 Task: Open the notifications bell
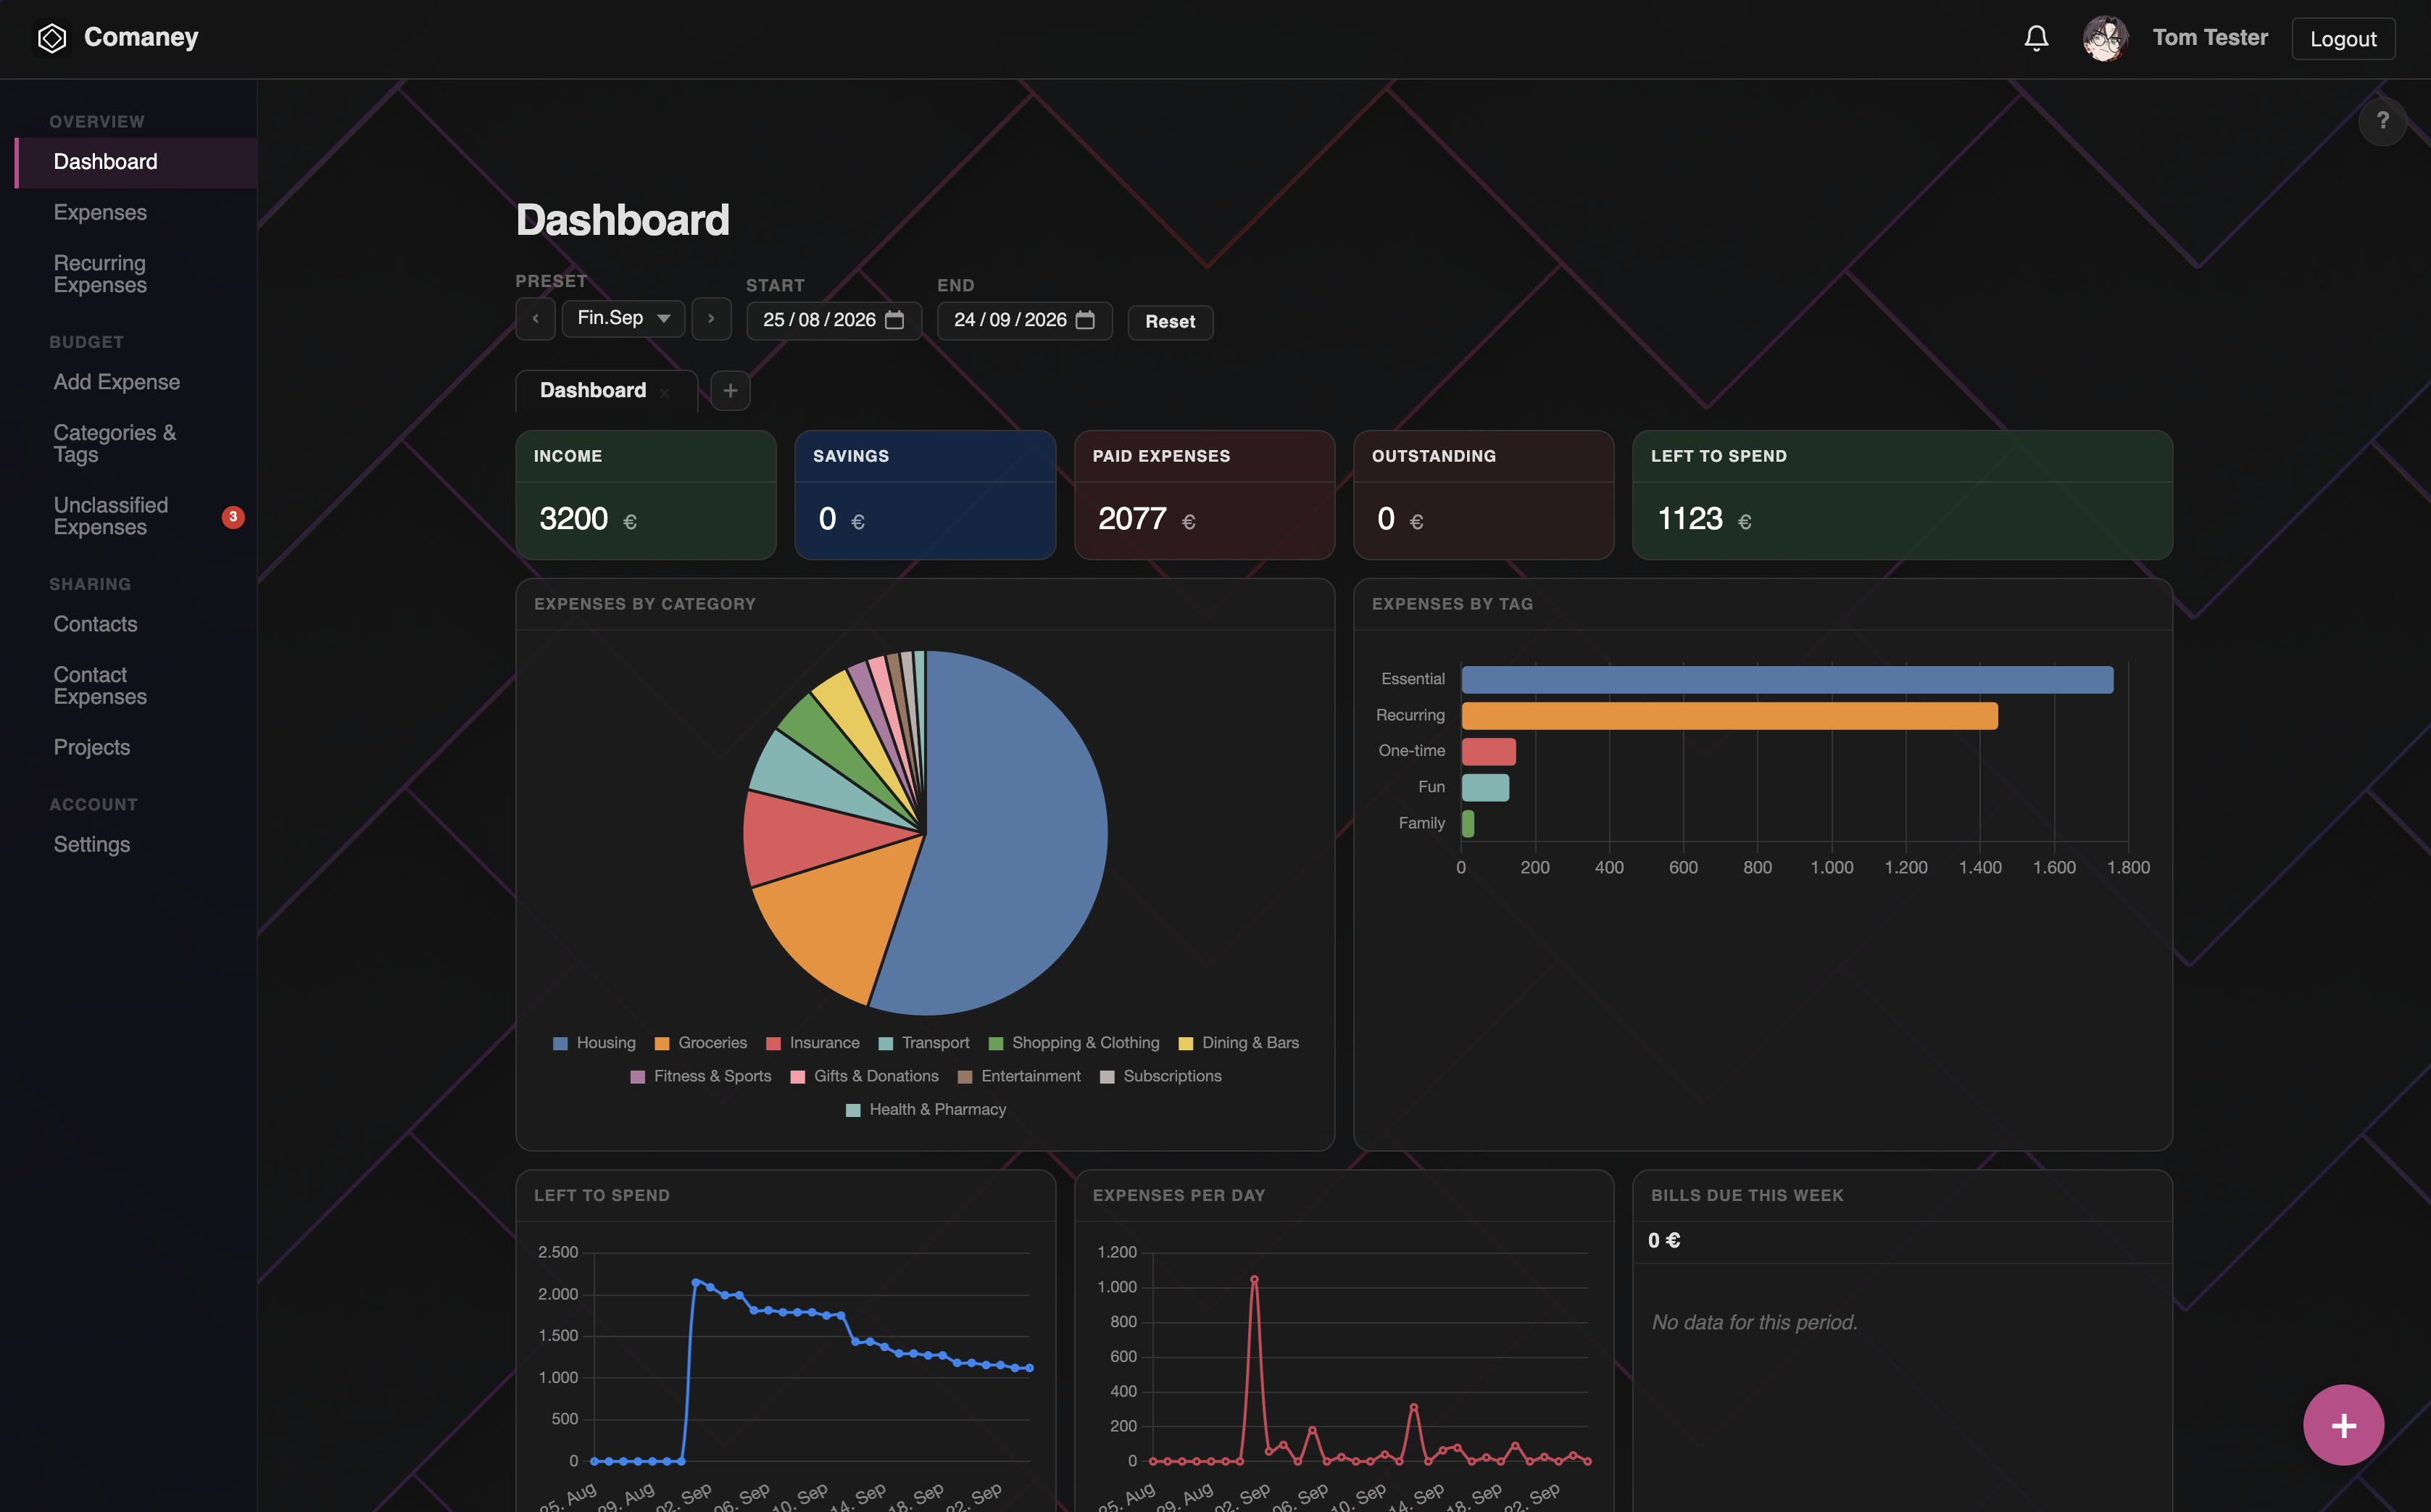pos(2036,38)
